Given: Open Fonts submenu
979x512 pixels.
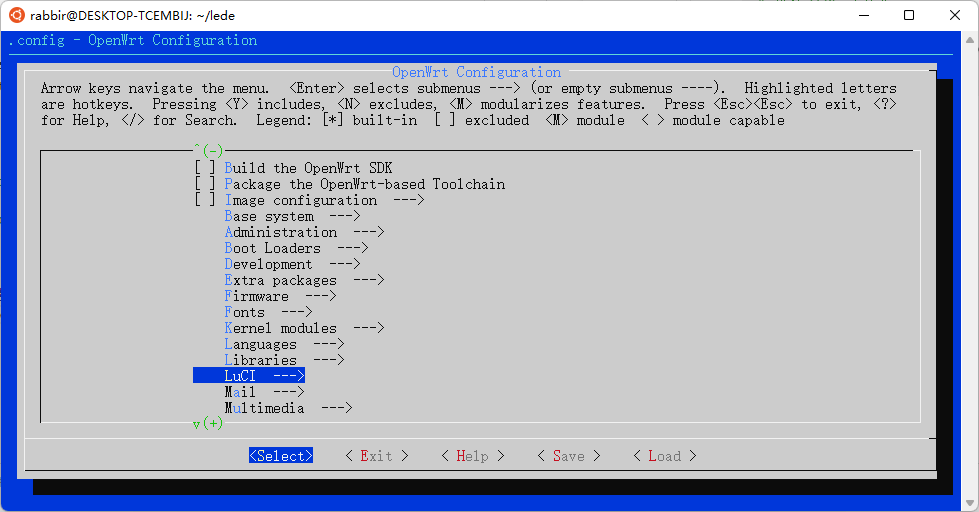Looking at the screenshot, I should click(x=268, y=312).
